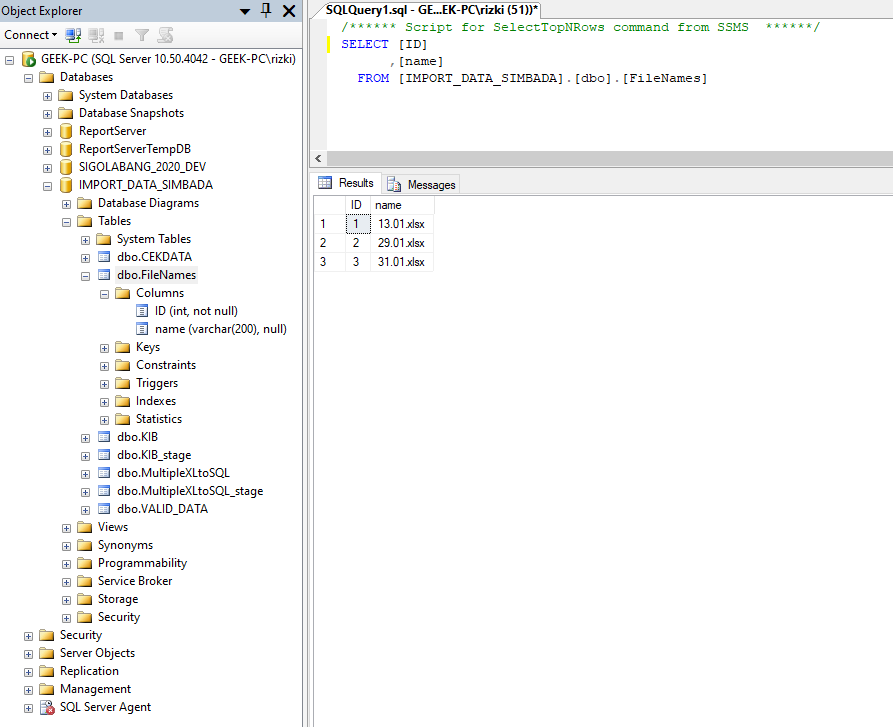
Task: Open the Object Explorer window position dropdown
Action: [245, 11]
